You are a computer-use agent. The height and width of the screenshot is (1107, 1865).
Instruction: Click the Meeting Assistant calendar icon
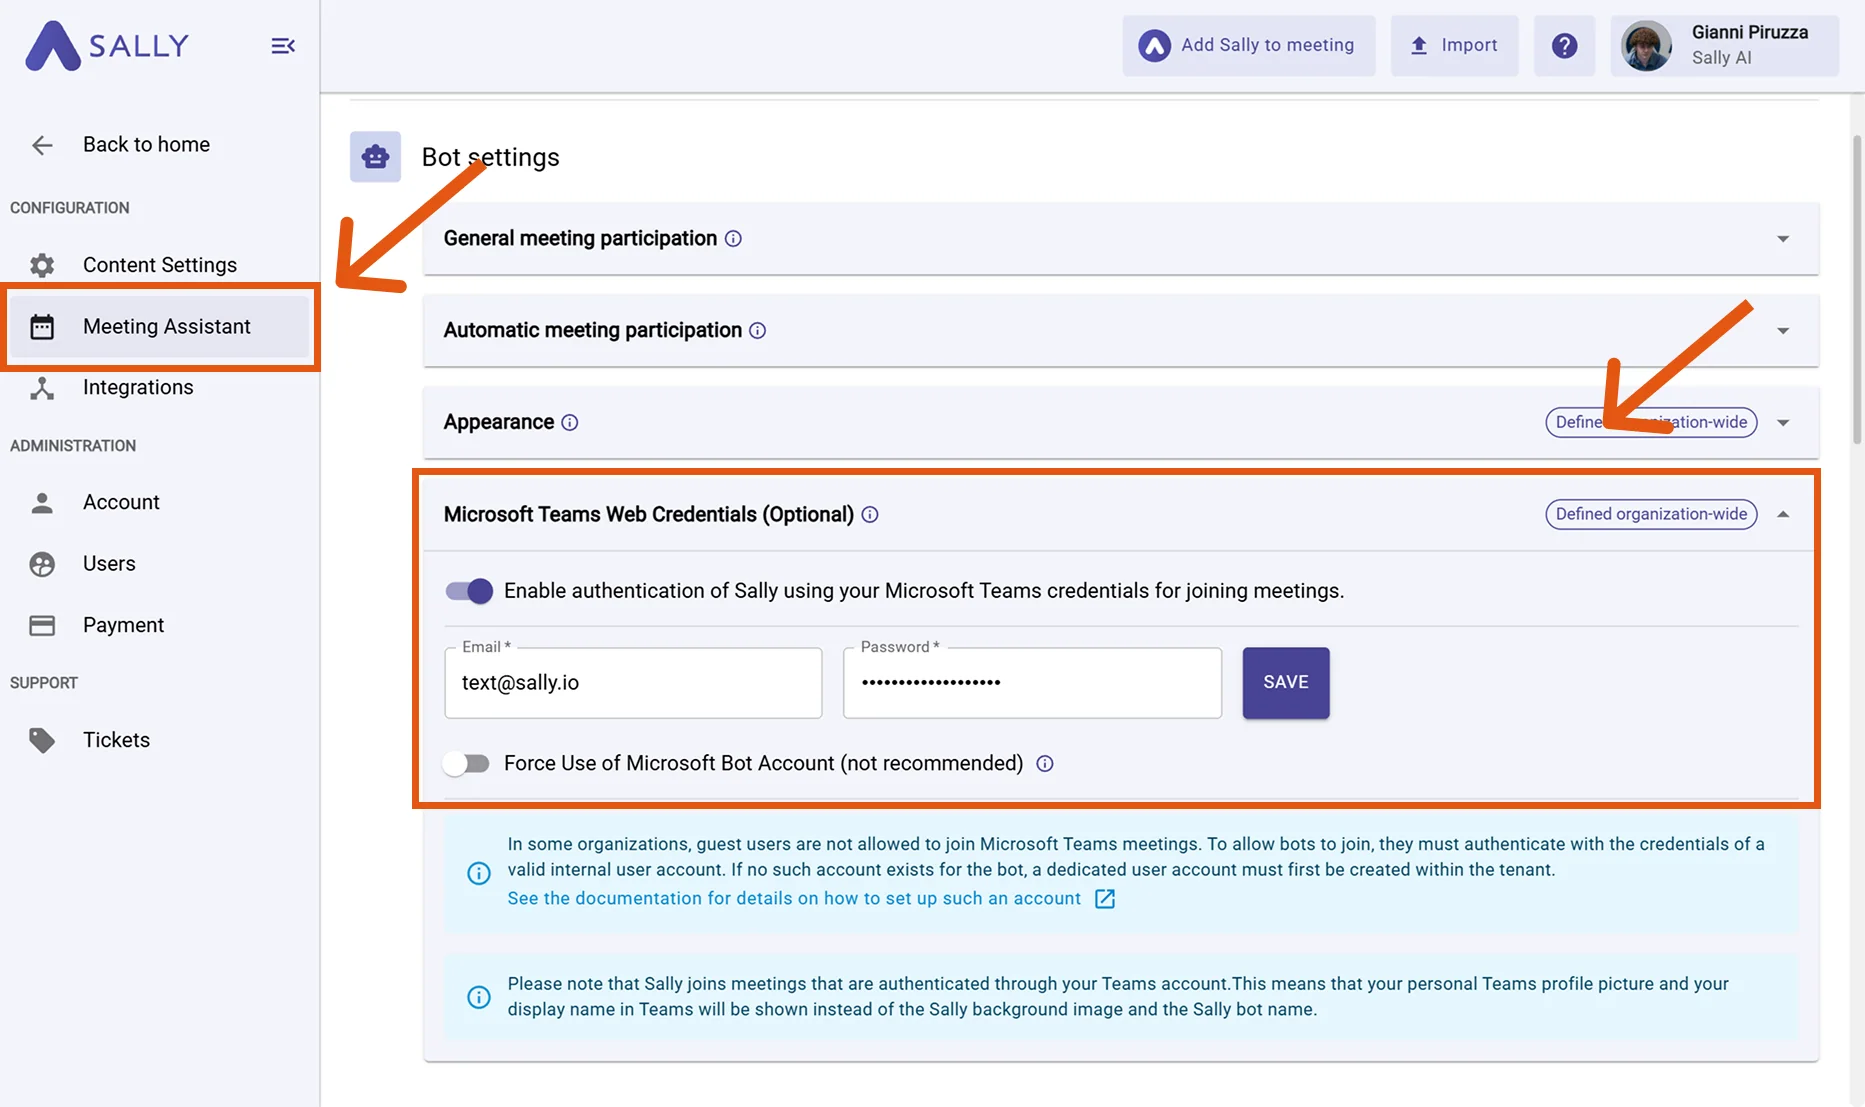(42, 327)
